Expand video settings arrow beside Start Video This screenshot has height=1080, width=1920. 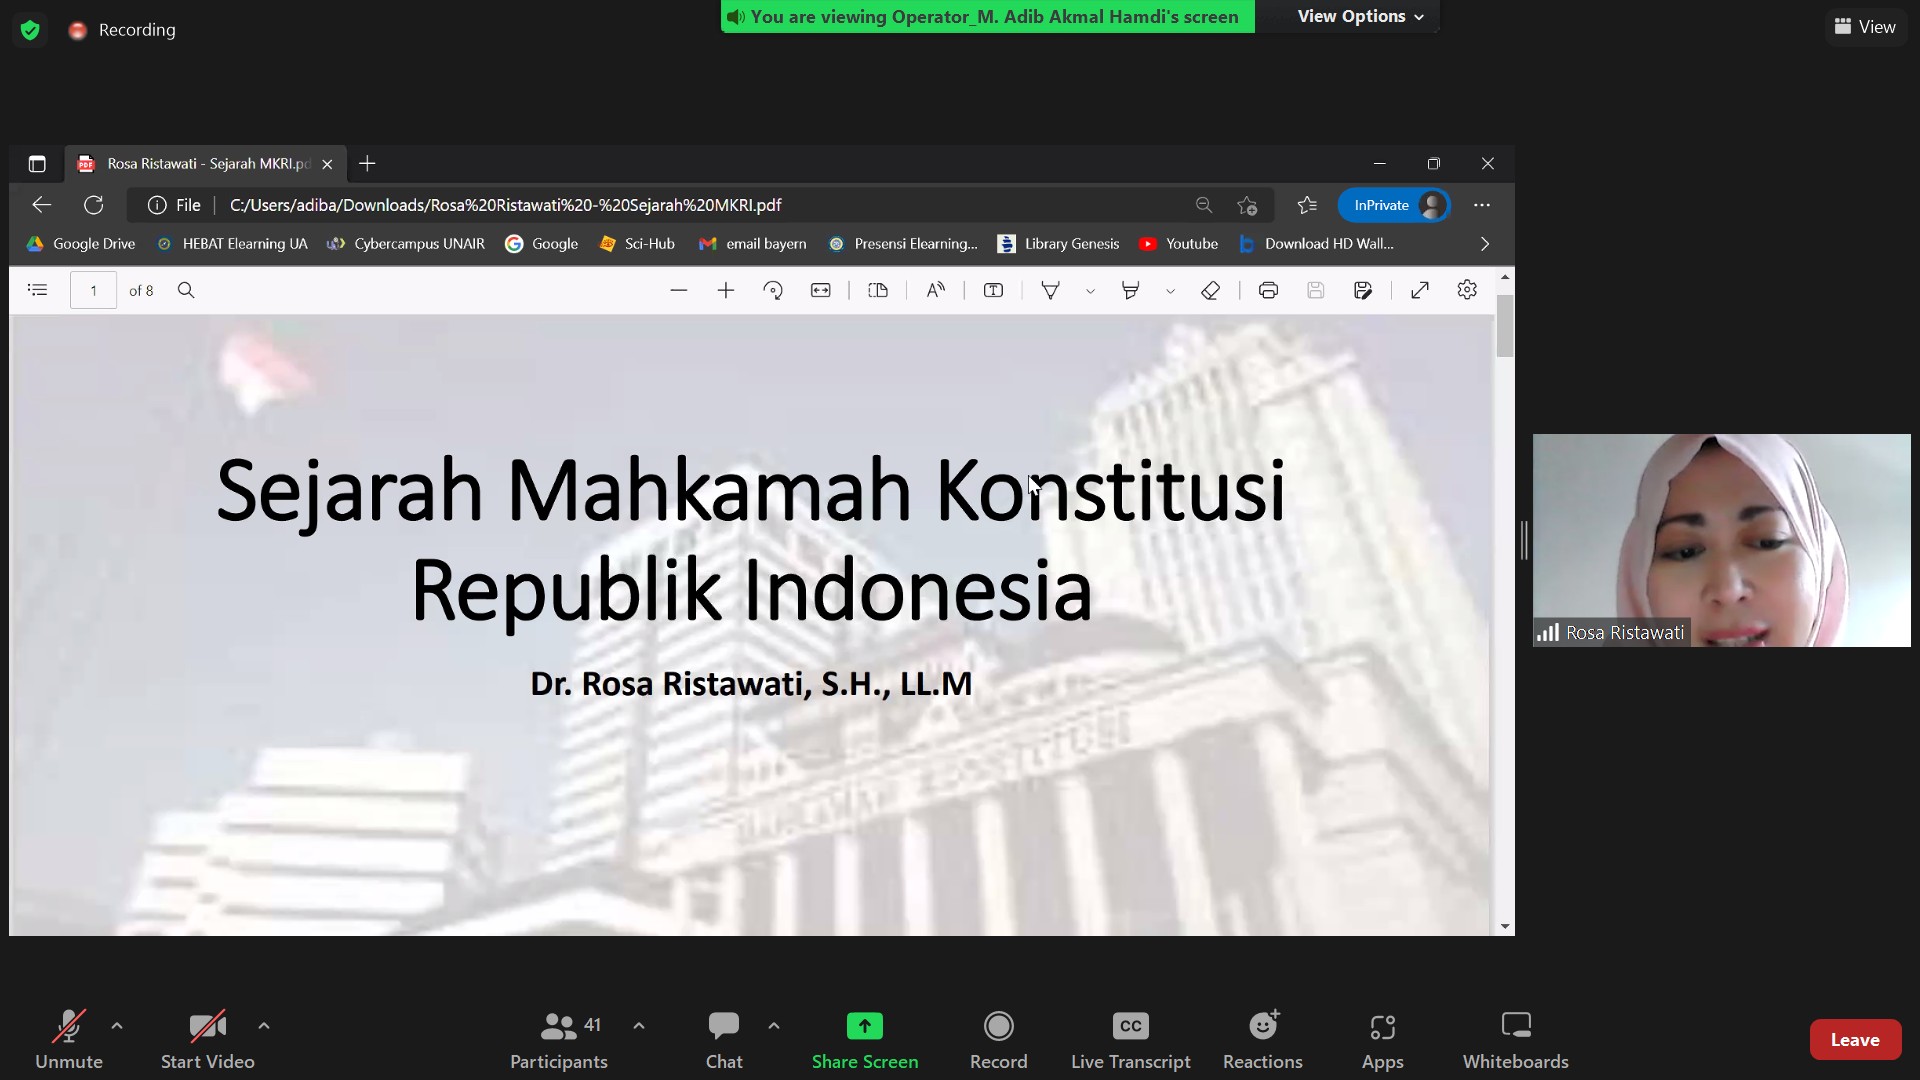pyautogui.click(x=264, y=1025)
